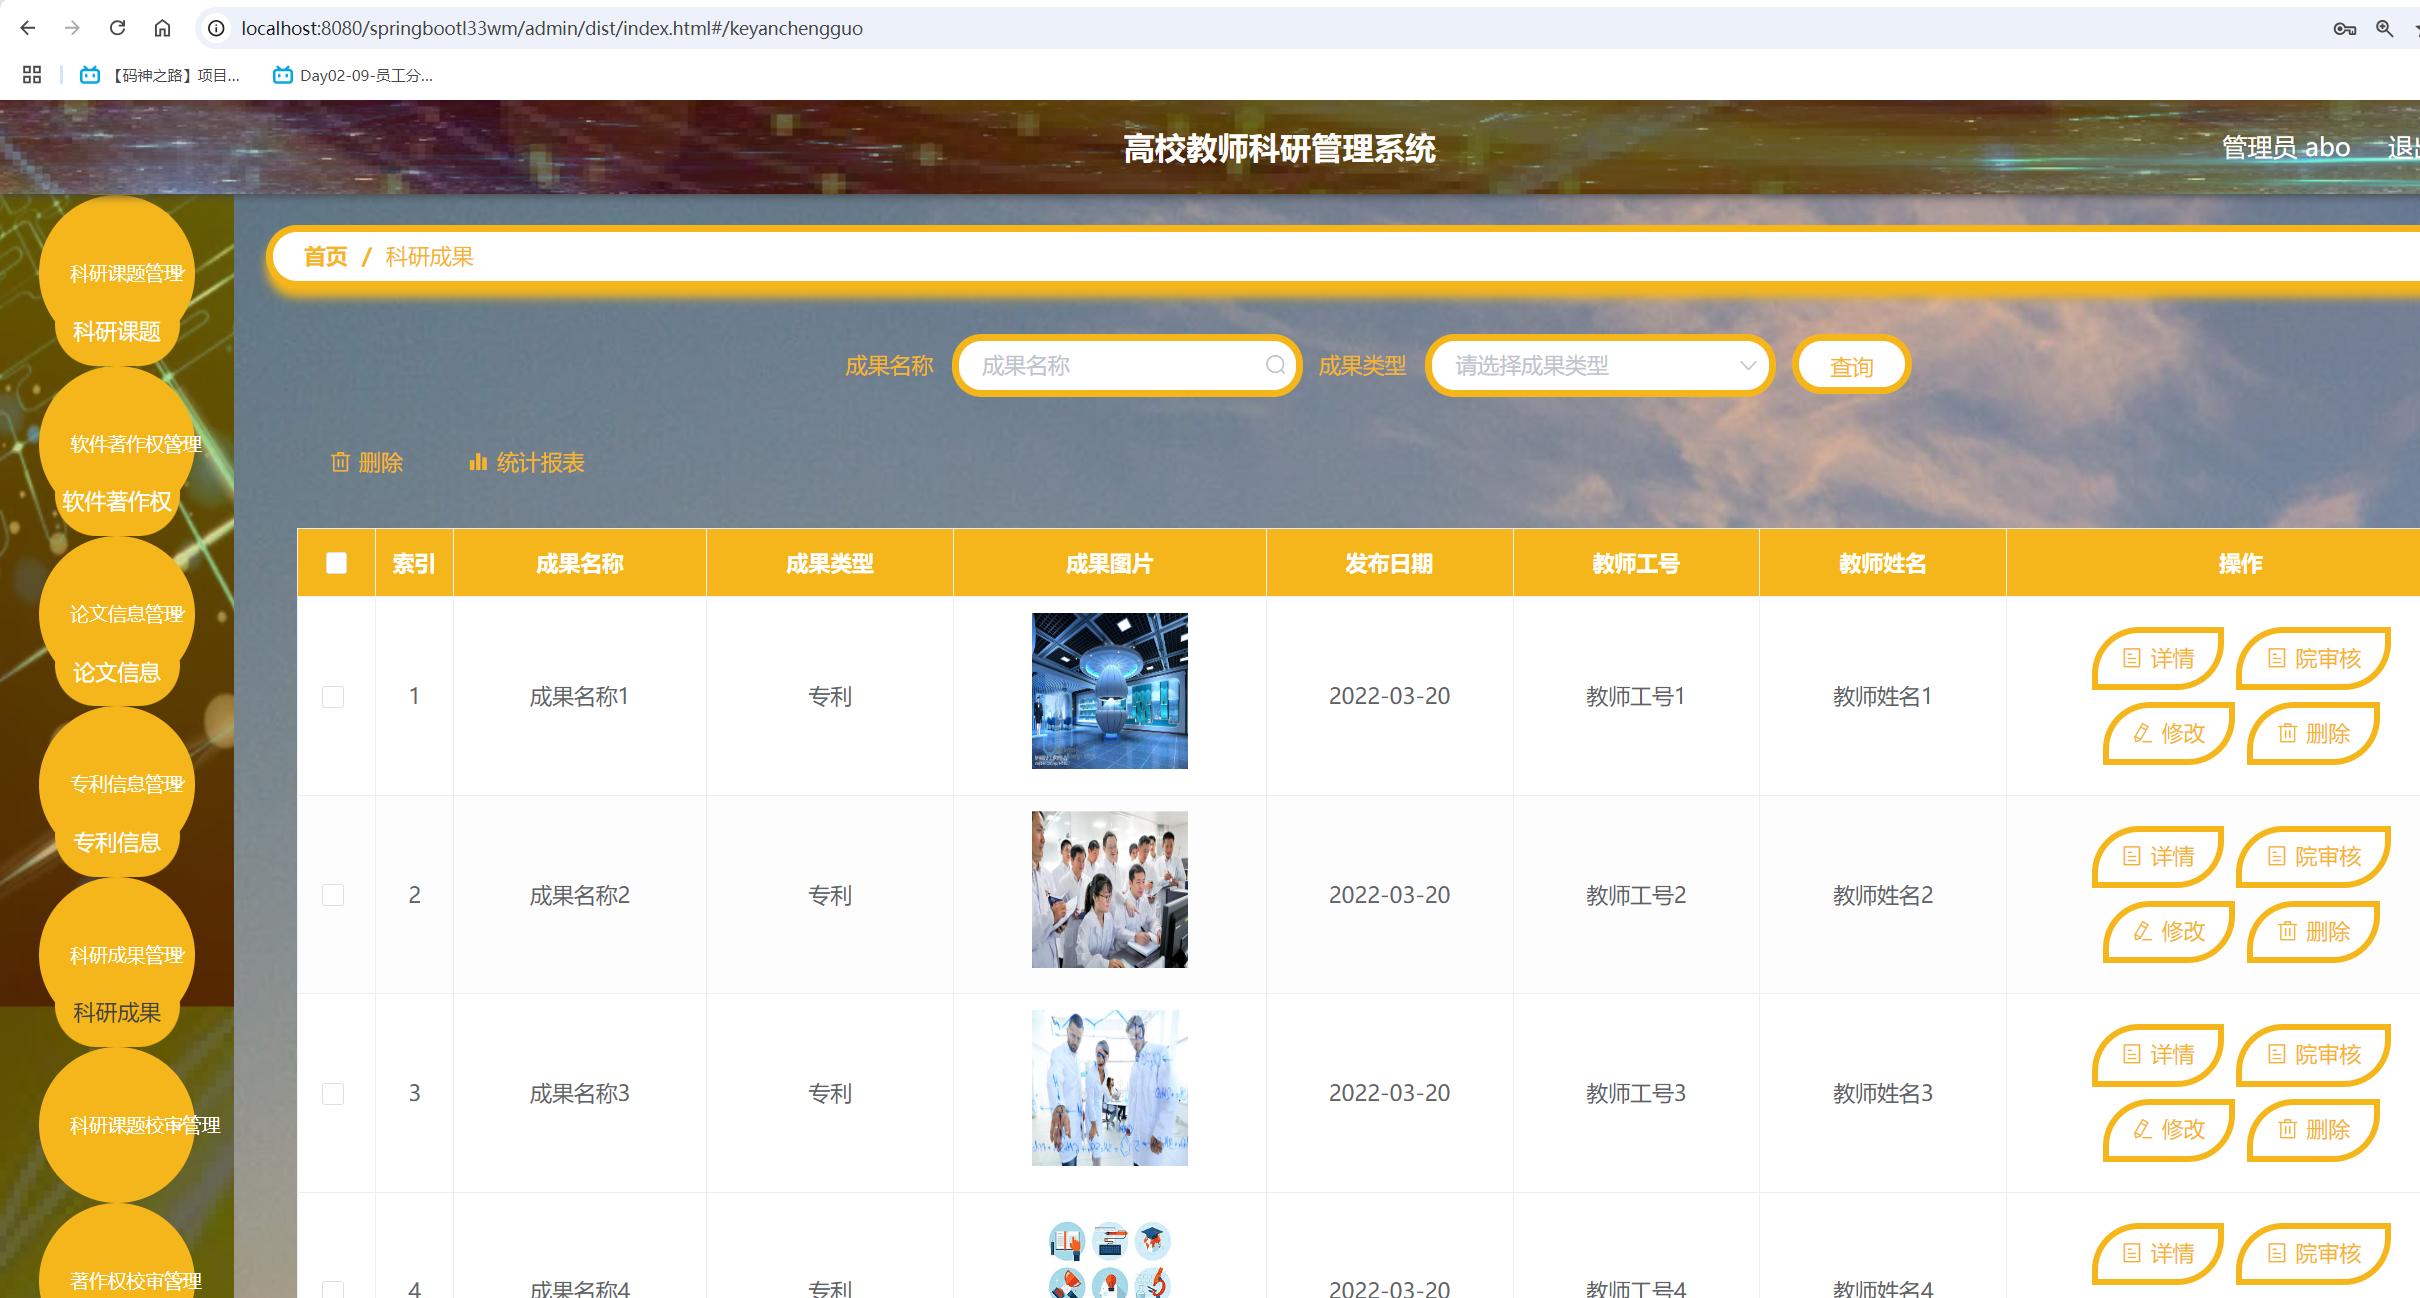Select 专利信息 sidebar item
Viewport: 2420px width, 1298px height.
(x=117, y=842)
